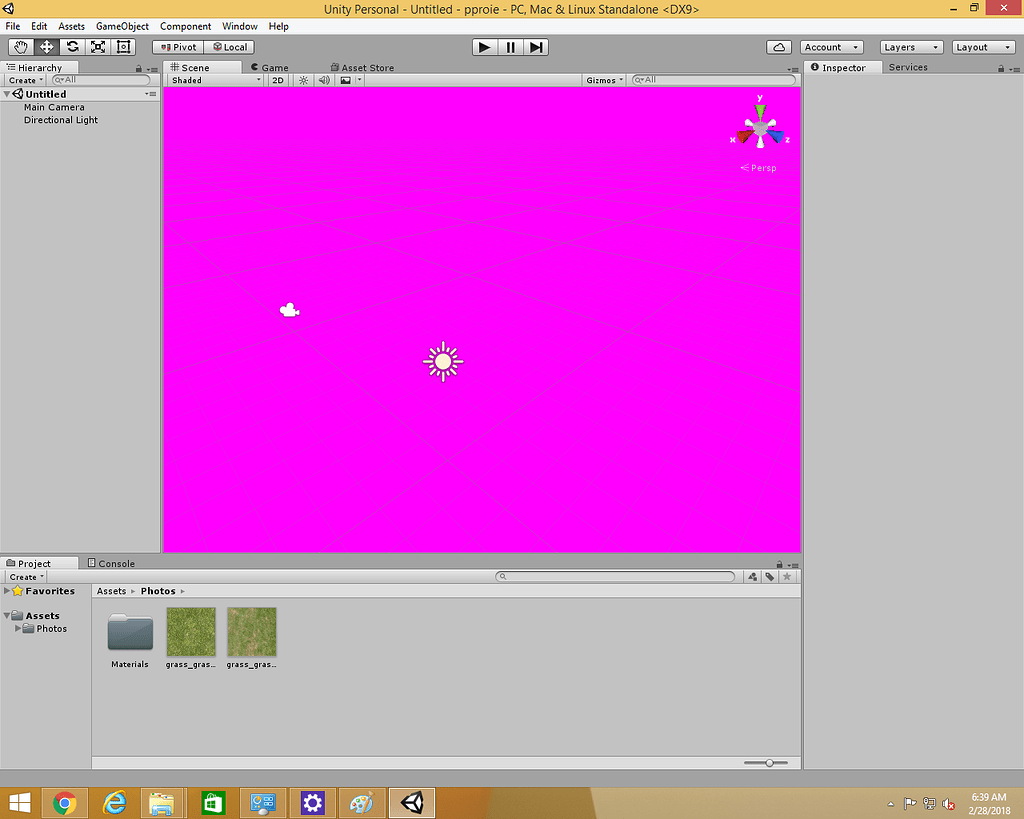Open Unity Hub from the taskbar
This screenshot has width=1024, height=819.
pyautogui.click(x=411, y=803)
